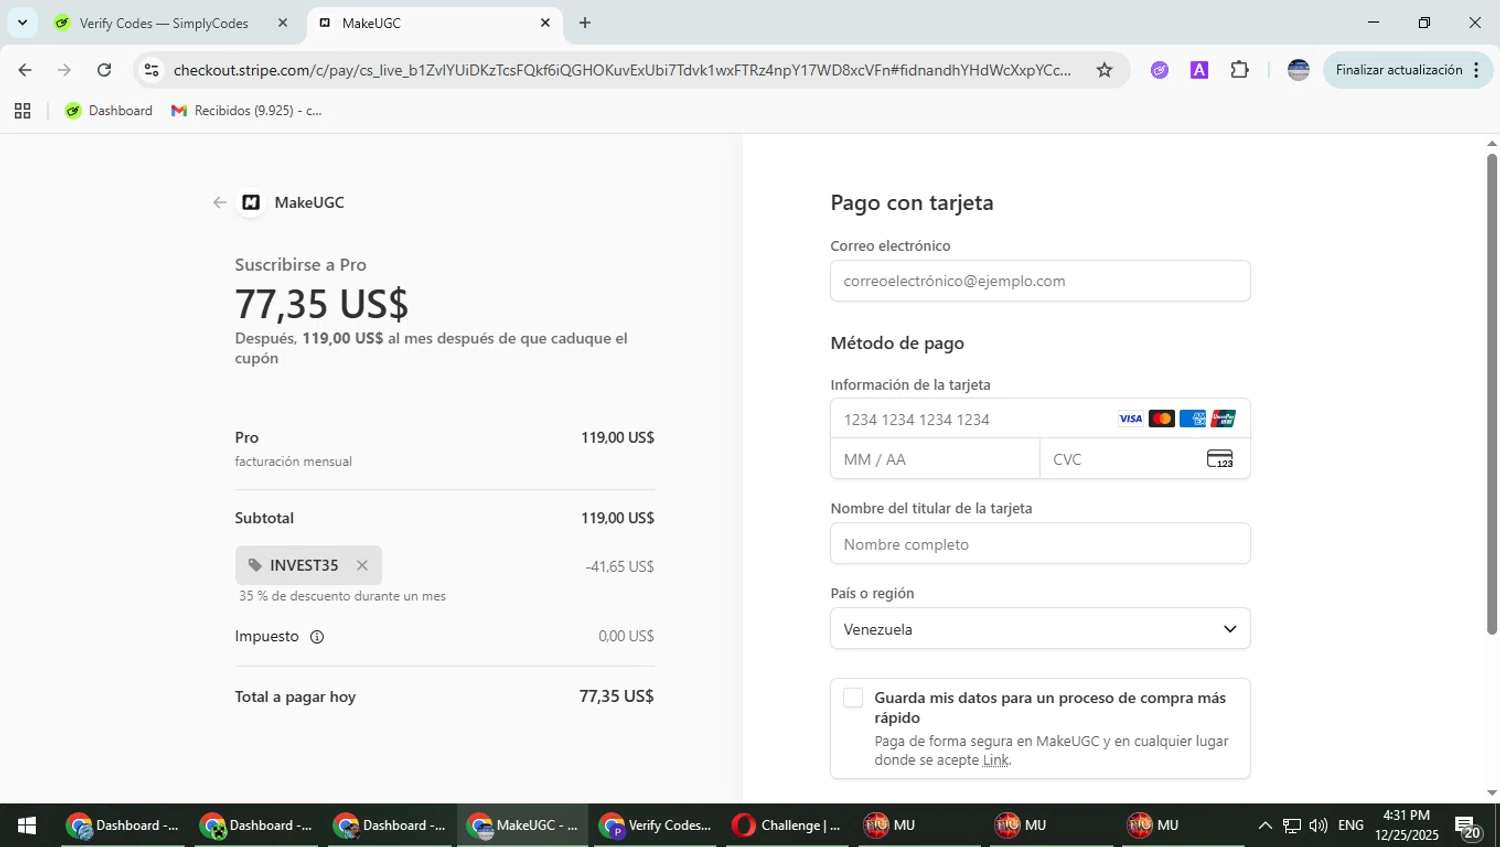Click the 77,35 US$ total amount text

click(x=616, y=697)
